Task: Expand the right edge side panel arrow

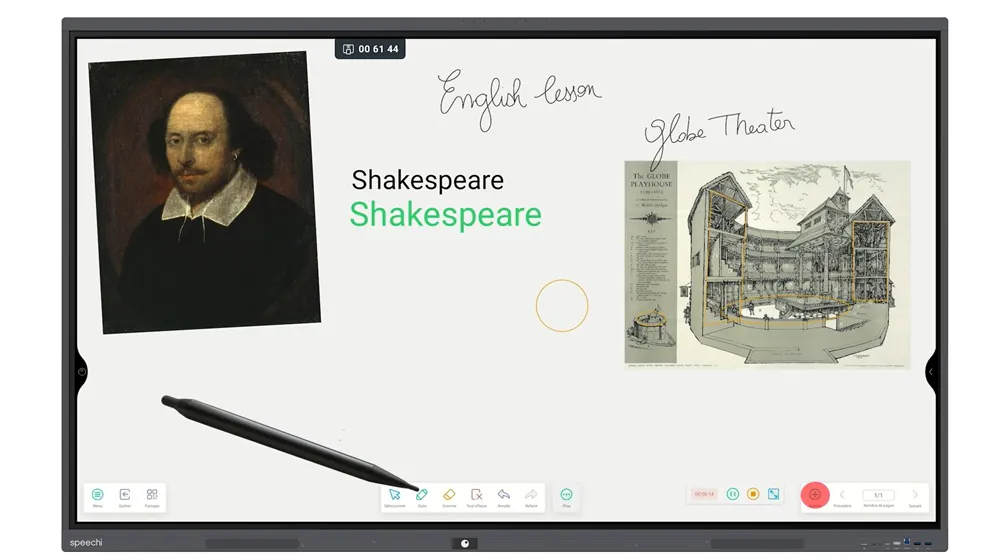Action: pos(931,372)
